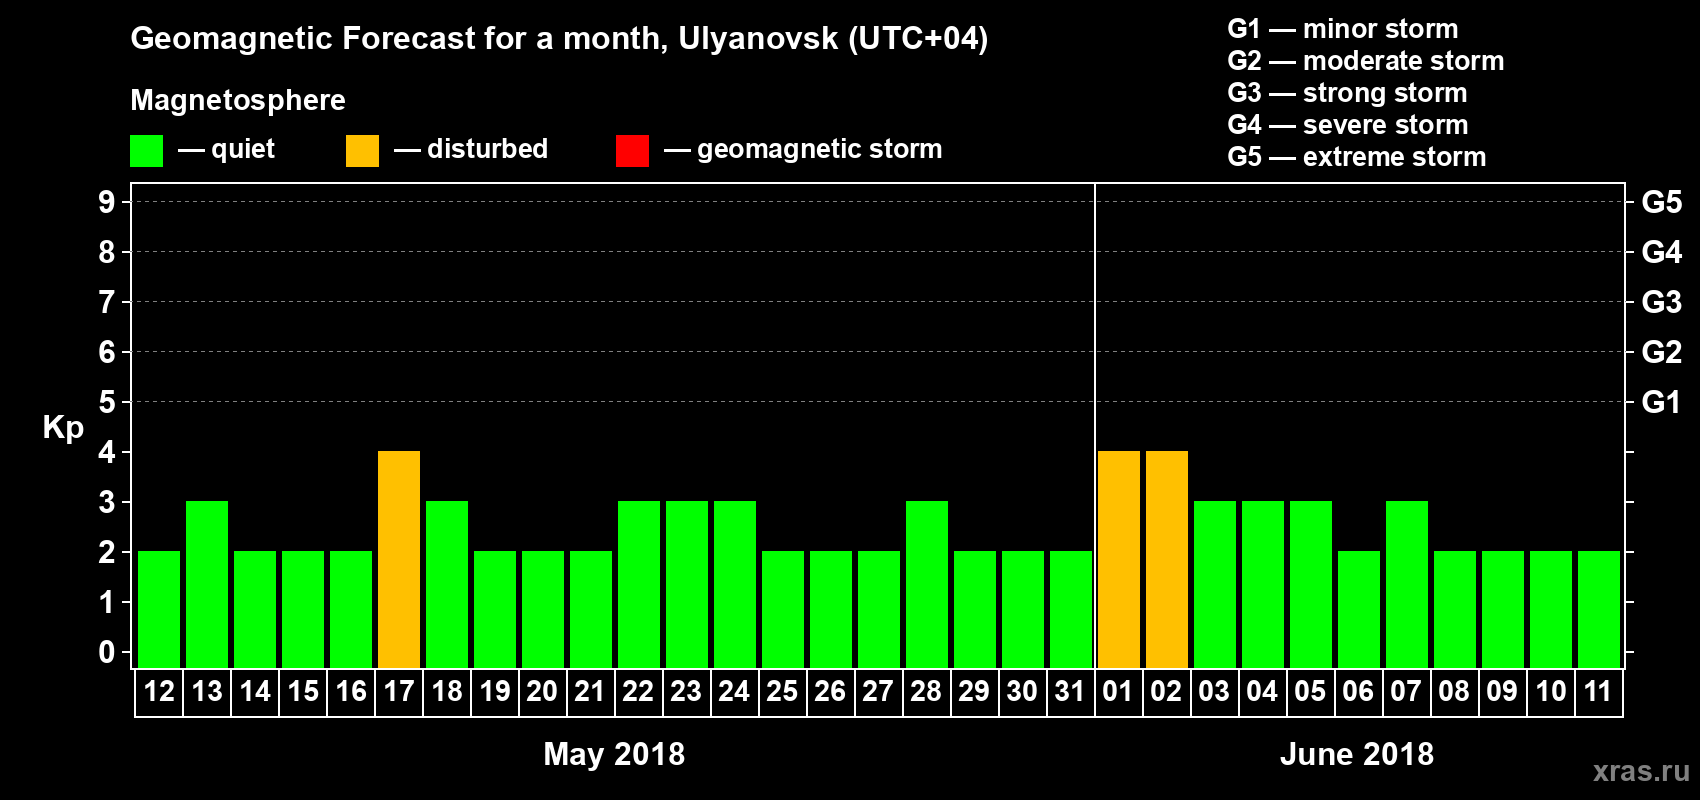
Task: Click the green bar for May 22
Action: tap(639, 584)
